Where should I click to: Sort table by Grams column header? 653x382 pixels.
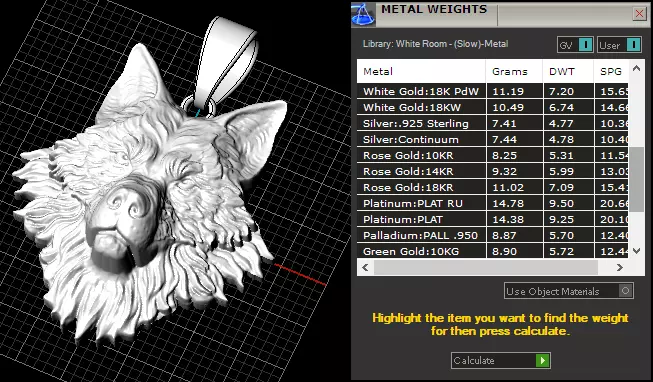click(x=514, y=71)
